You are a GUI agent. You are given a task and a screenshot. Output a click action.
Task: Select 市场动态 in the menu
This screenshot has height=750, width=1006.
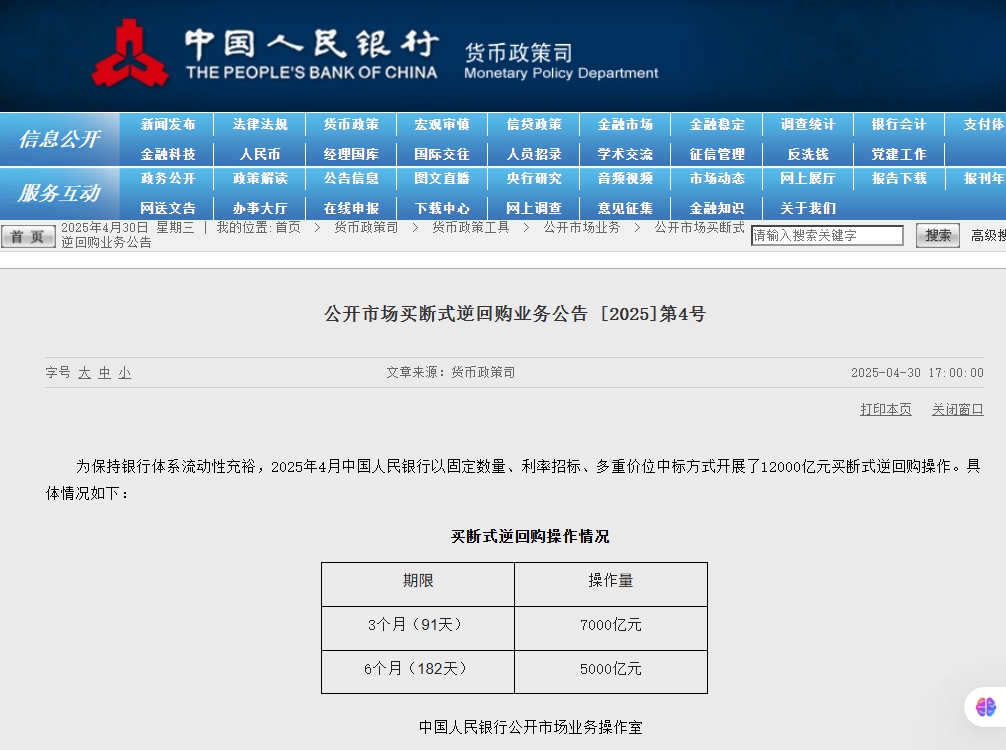[x=717, y=178]
